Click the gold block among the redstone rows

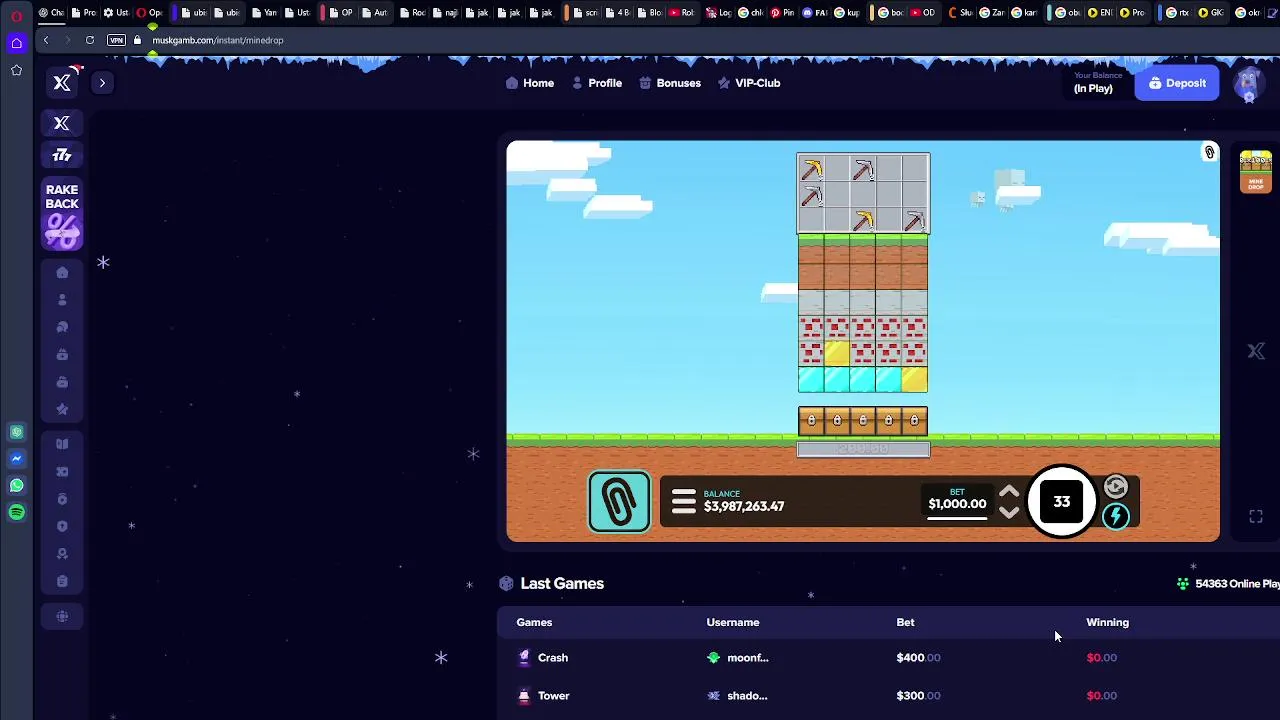point(837,353)
